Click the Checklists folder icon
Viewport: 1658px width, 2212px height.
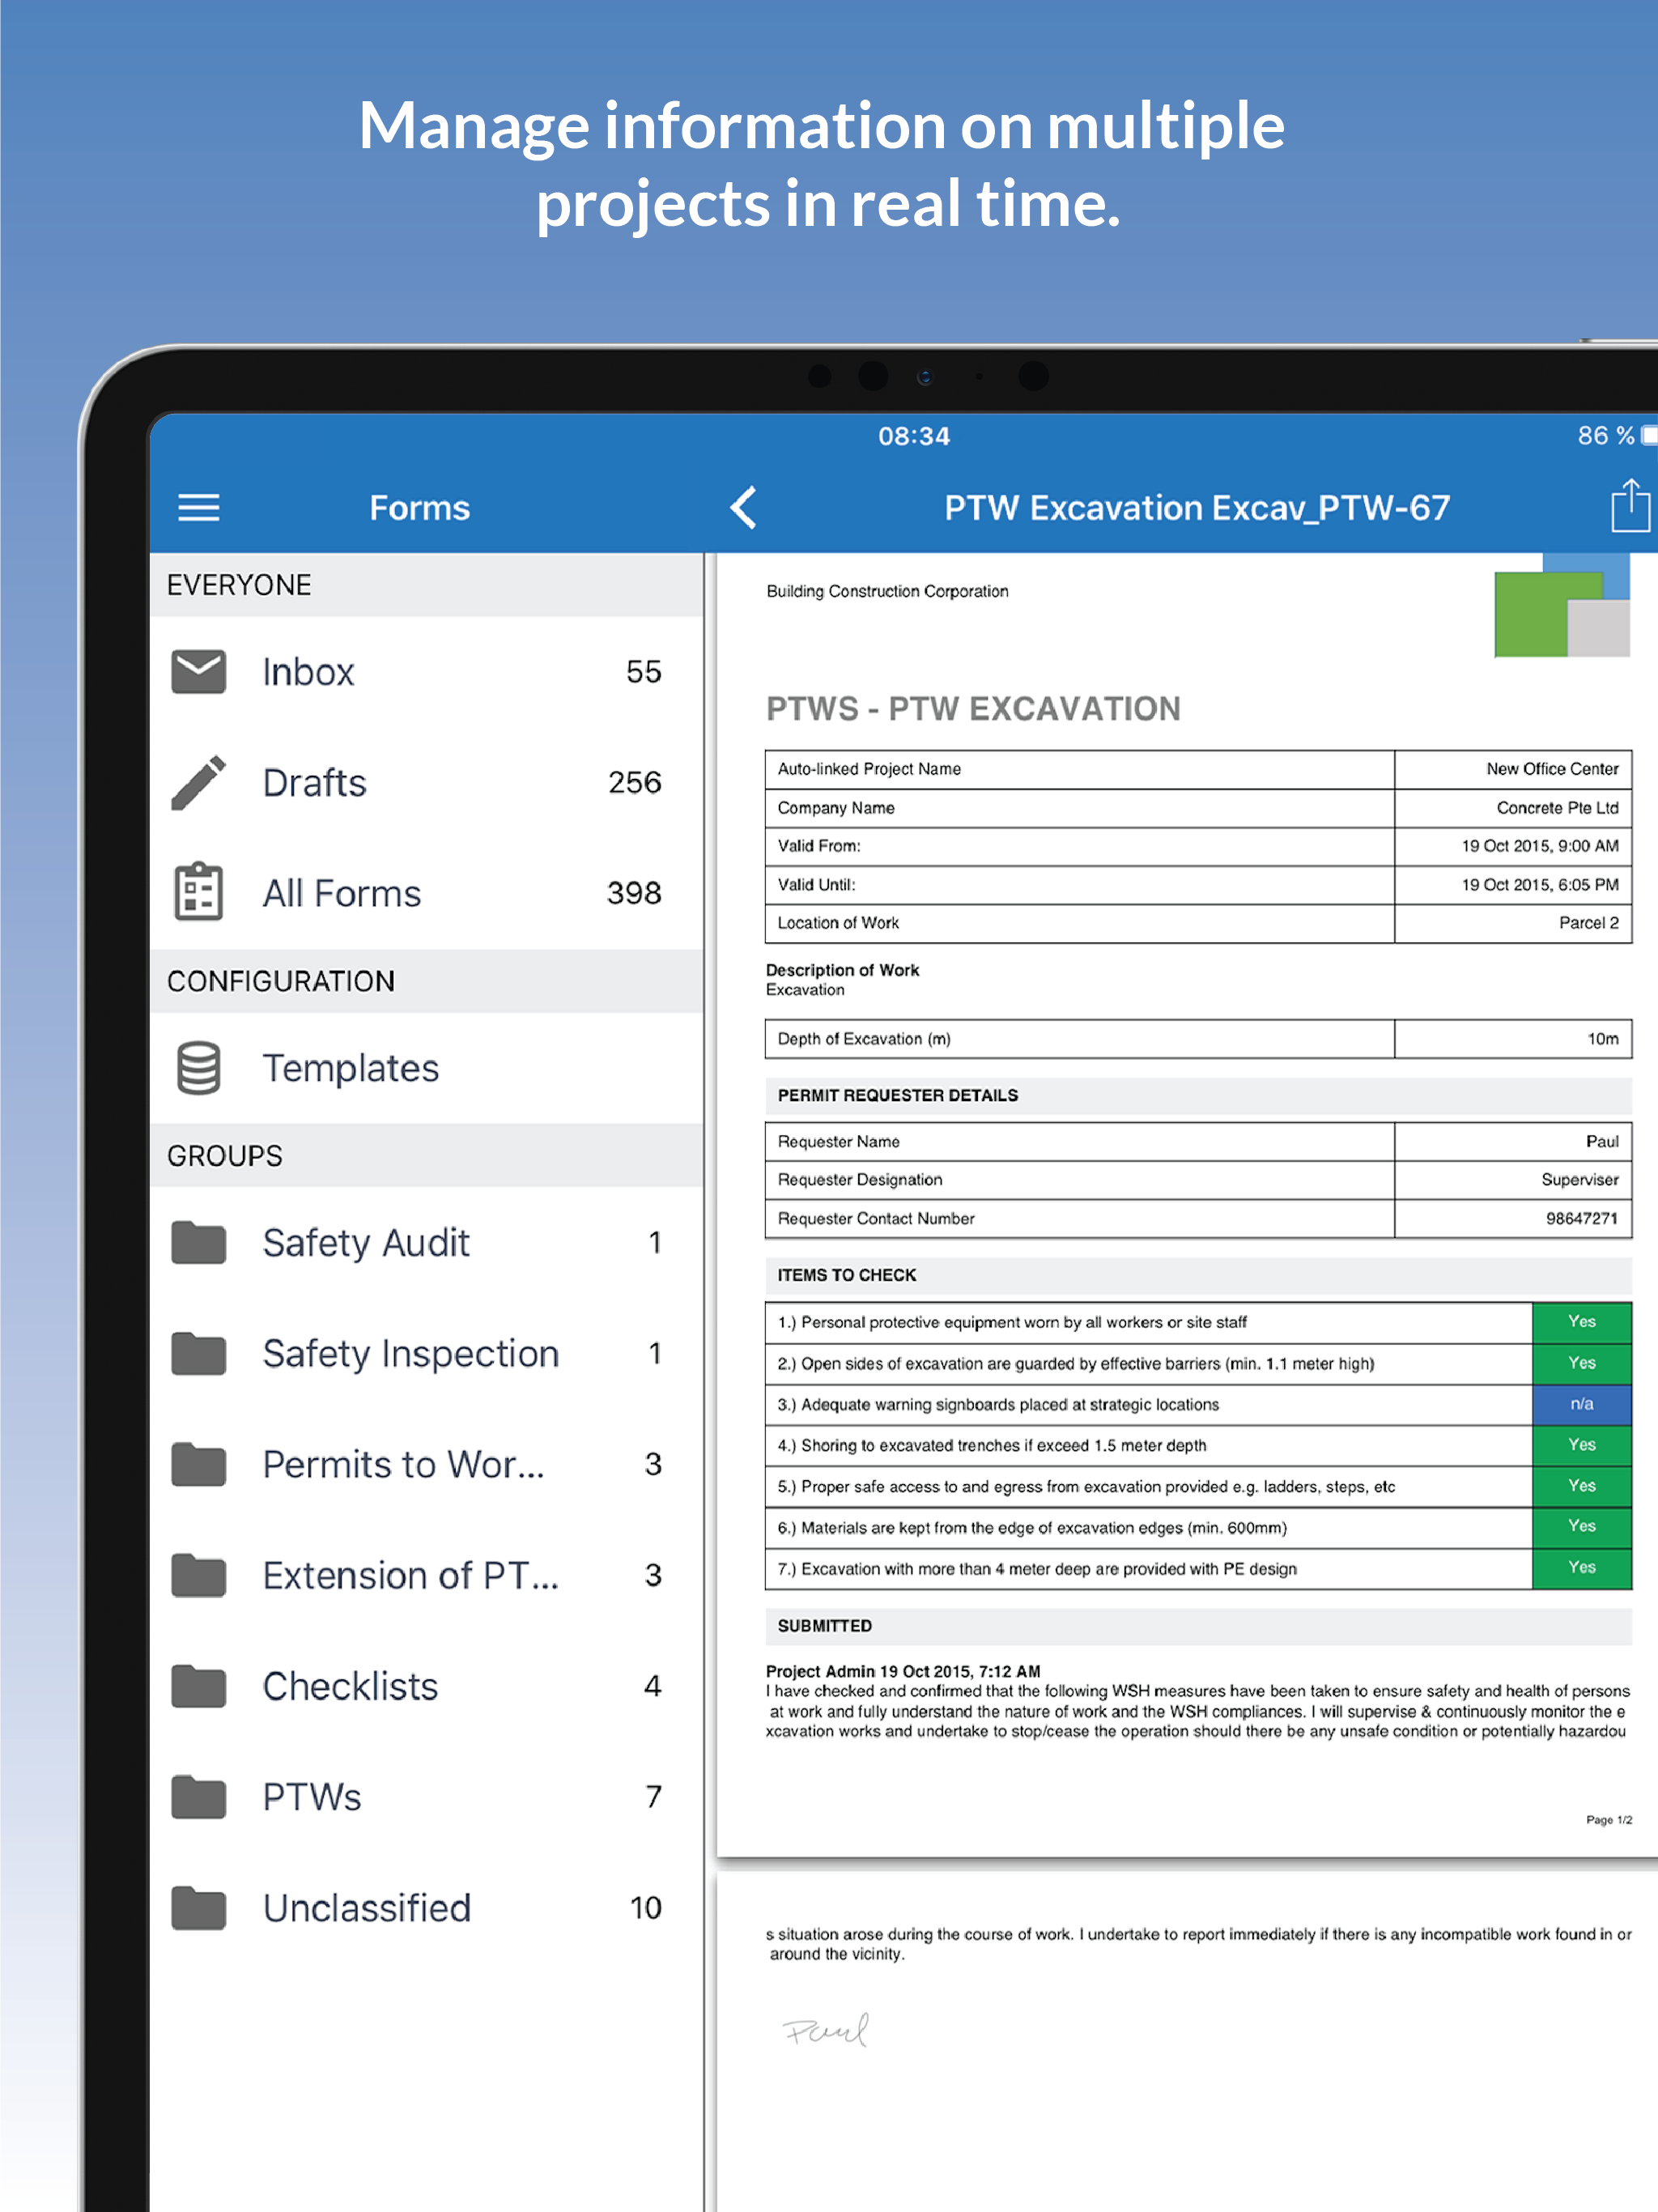tap(198, 1687)
